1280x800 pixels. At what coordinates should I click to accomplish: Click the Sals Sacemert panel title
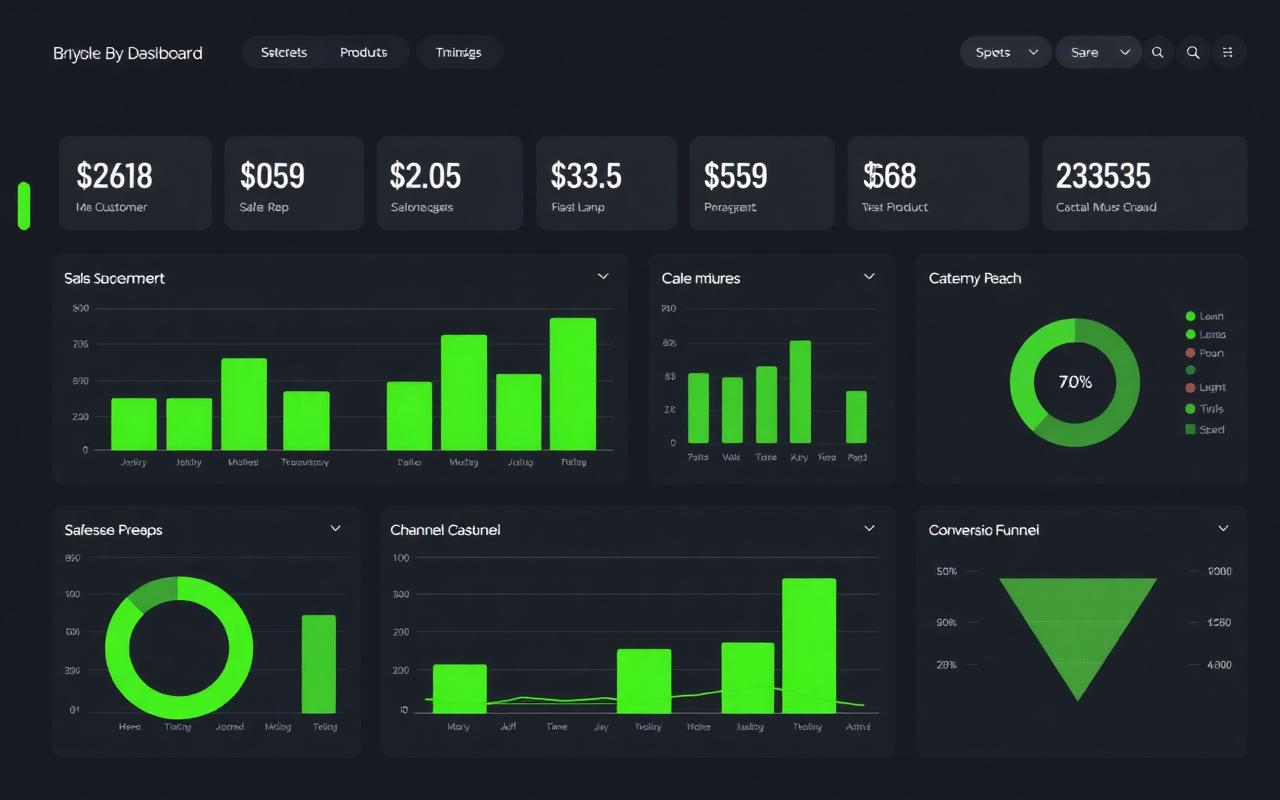click(x=114, y=278)
